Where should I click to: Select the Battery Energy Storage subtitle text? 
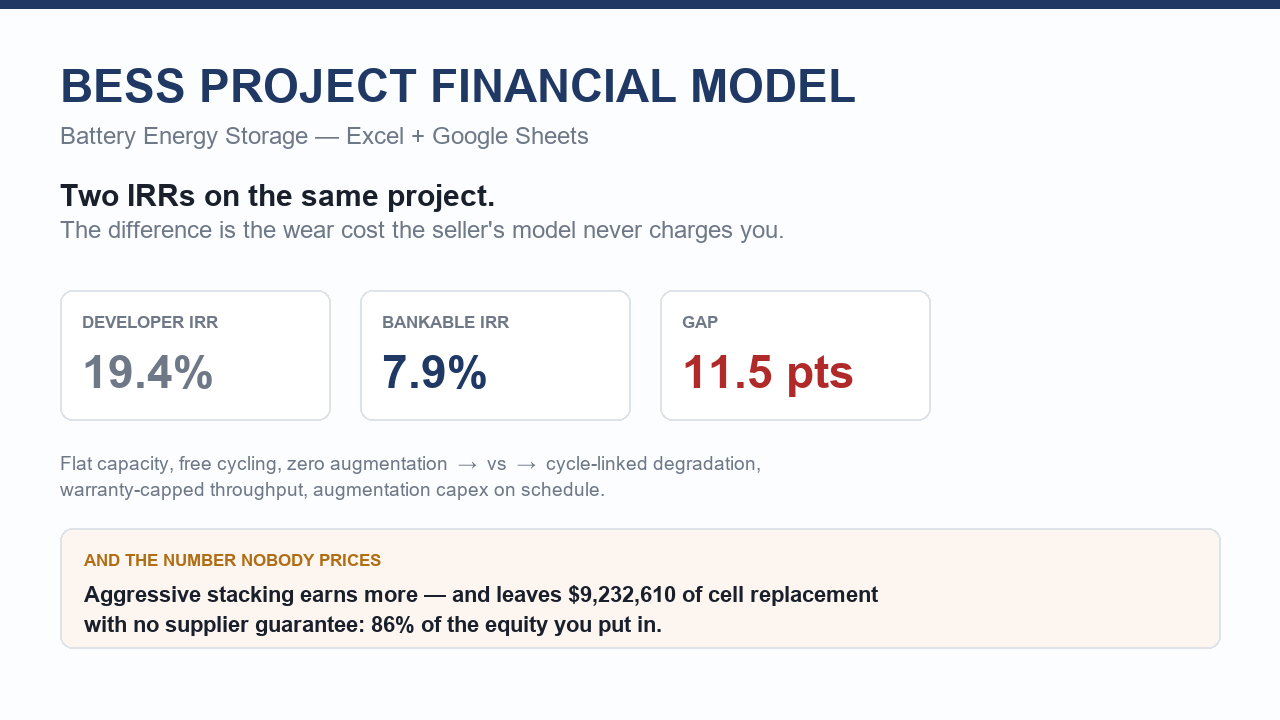pyautogui.click(x=324, y=136)
